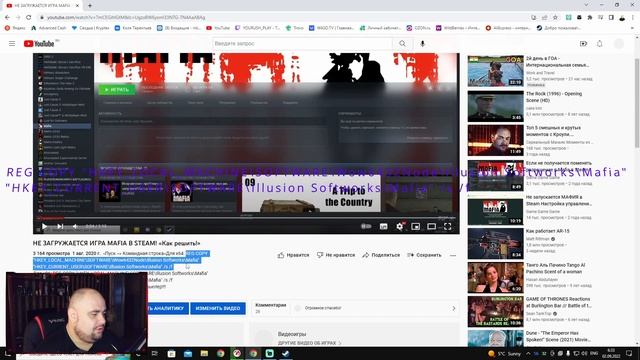Focus the YouTube search input field
640x360 pixels.
pos(302,43)
